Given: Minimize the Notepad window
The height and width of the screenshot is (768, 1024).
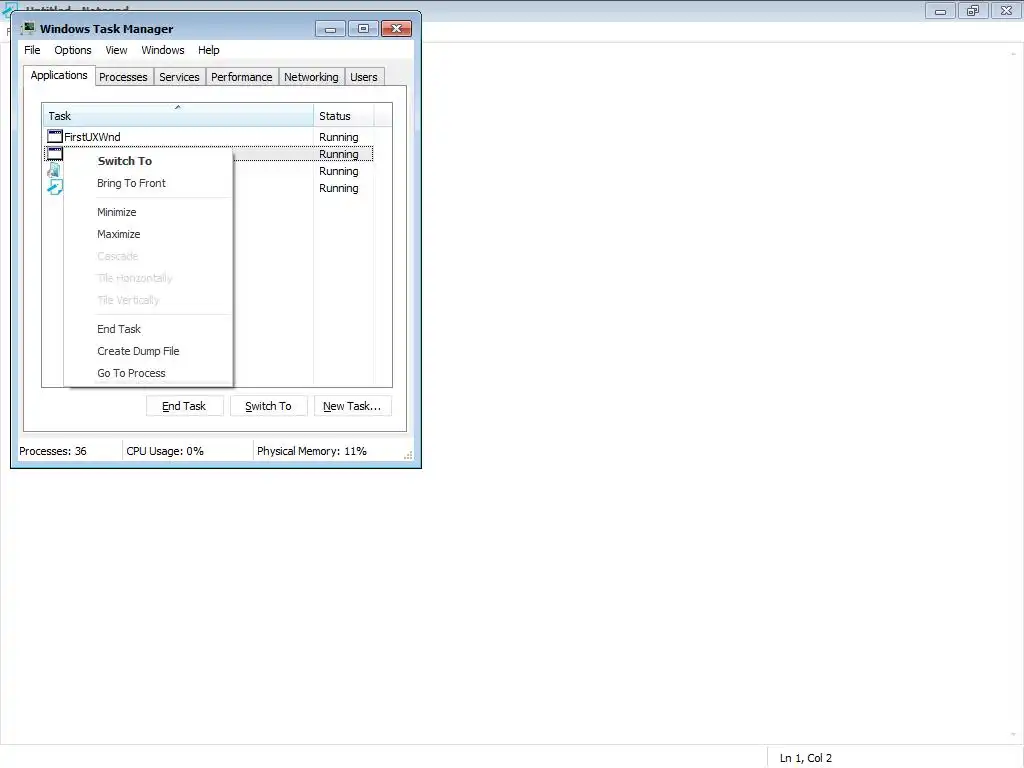Looking at the screenshot, I should (x=940, y=11).
